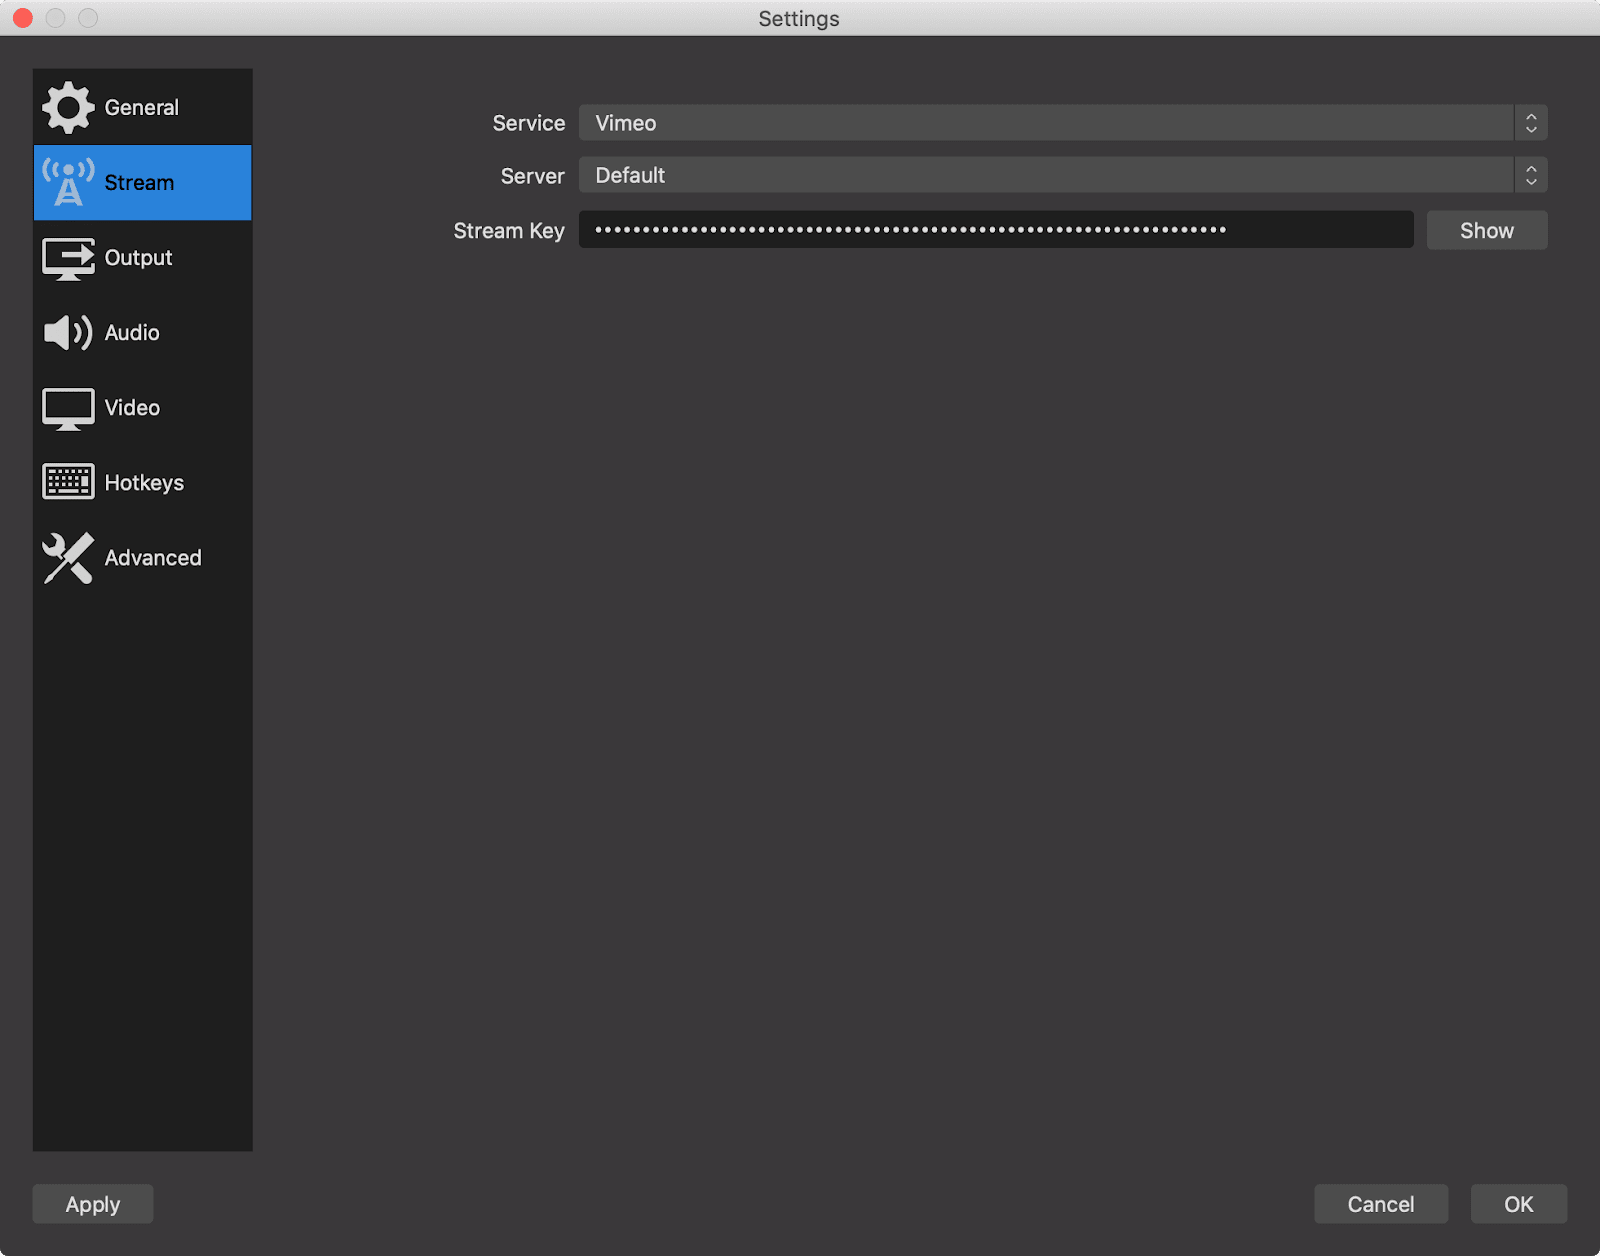Click the Cancel button
This screenshot has width=1600, height=1256.
coord(1381,1204)
